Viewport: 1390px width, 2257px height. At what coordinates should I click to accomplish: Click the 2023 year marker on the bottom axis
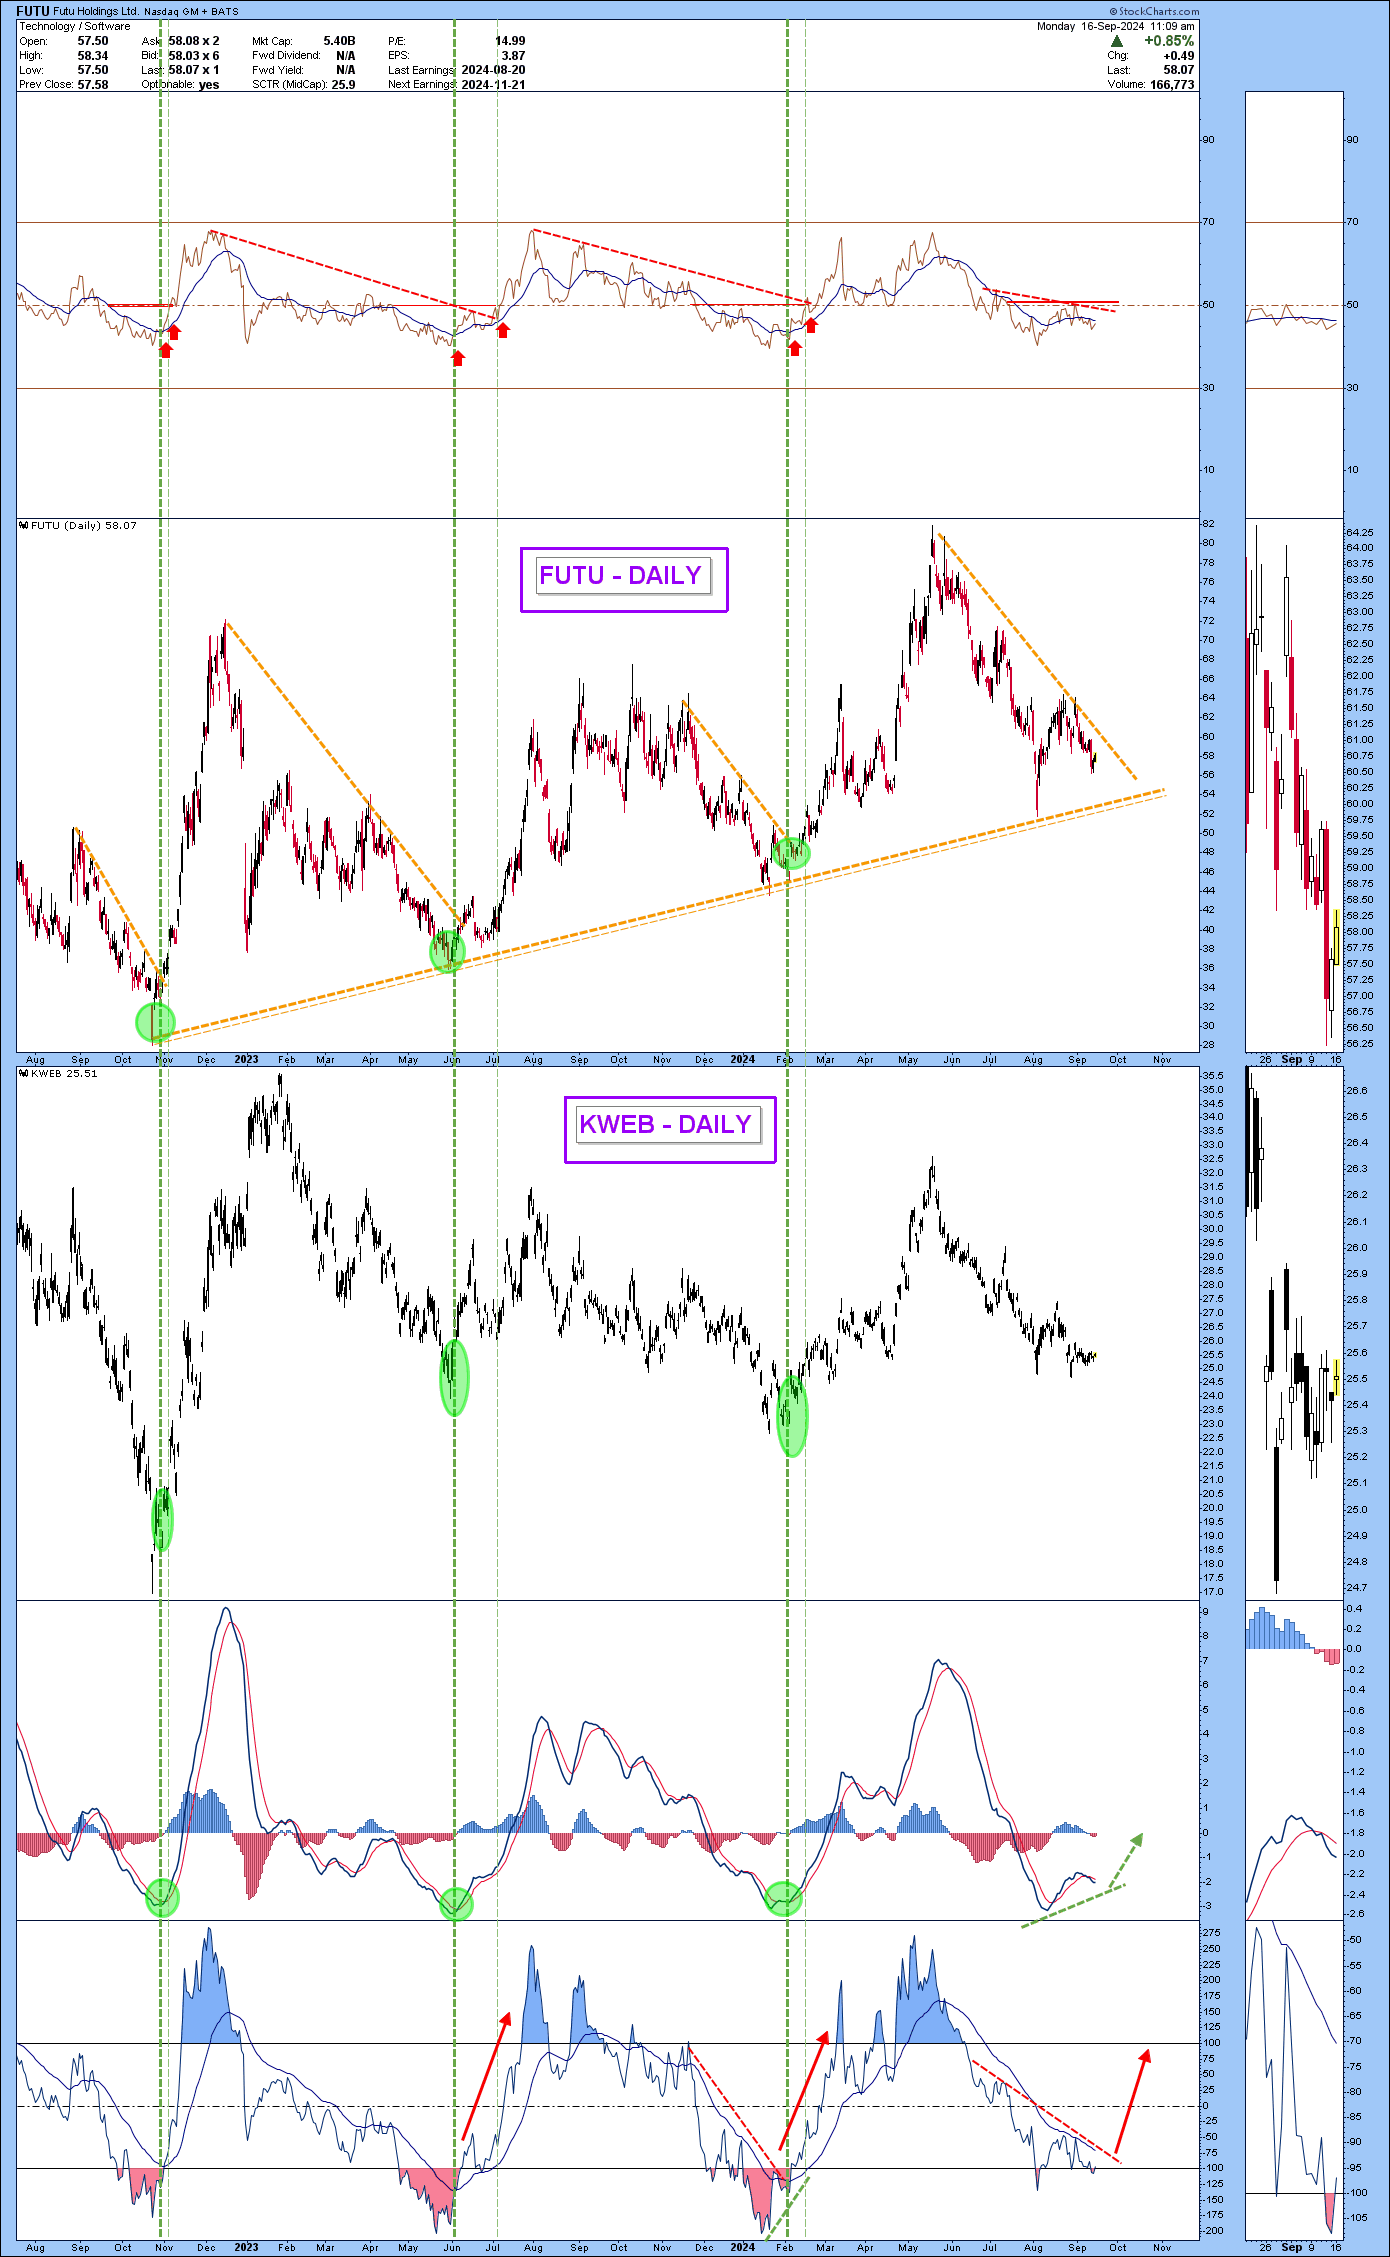coord(246,2247)
